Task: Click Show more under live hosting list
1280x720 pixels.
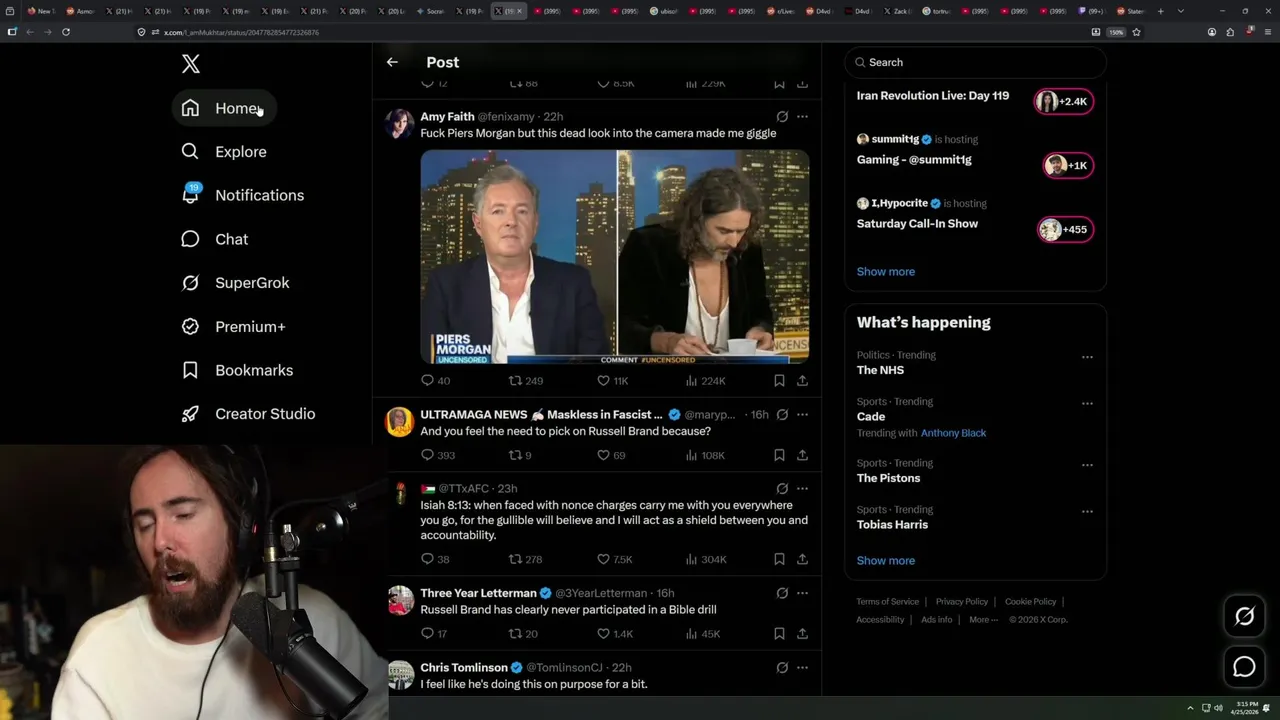Action: click(x=885, y=272)
